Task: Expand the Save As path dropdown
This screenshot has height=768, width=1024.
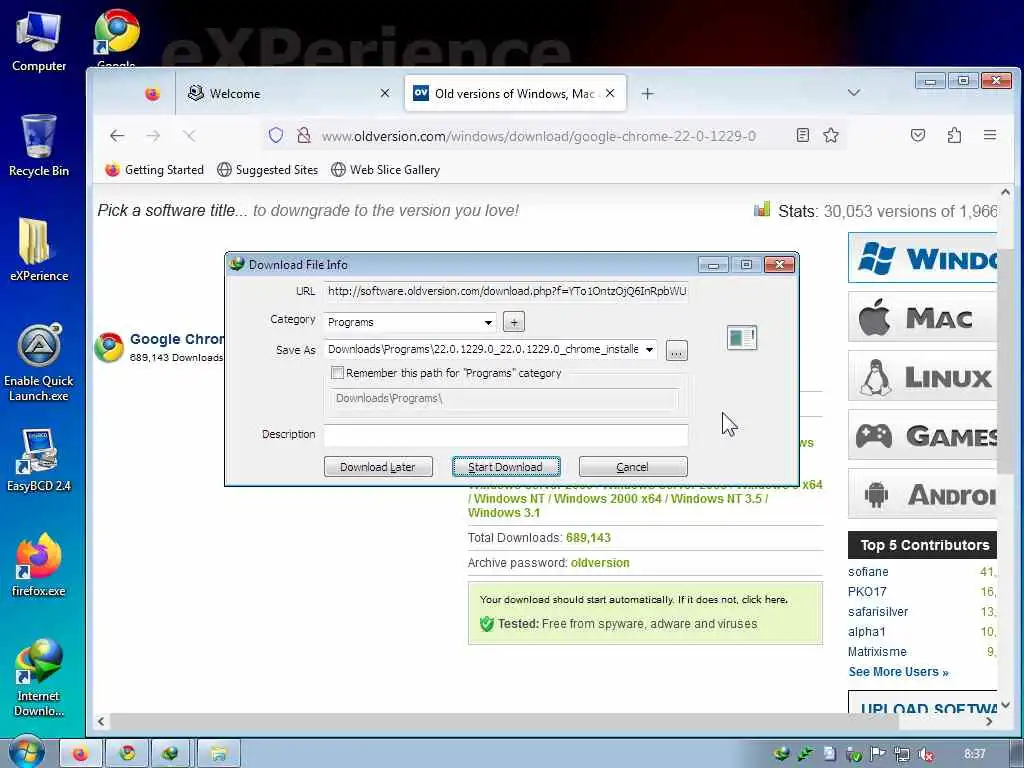Action: click(649, 349)
